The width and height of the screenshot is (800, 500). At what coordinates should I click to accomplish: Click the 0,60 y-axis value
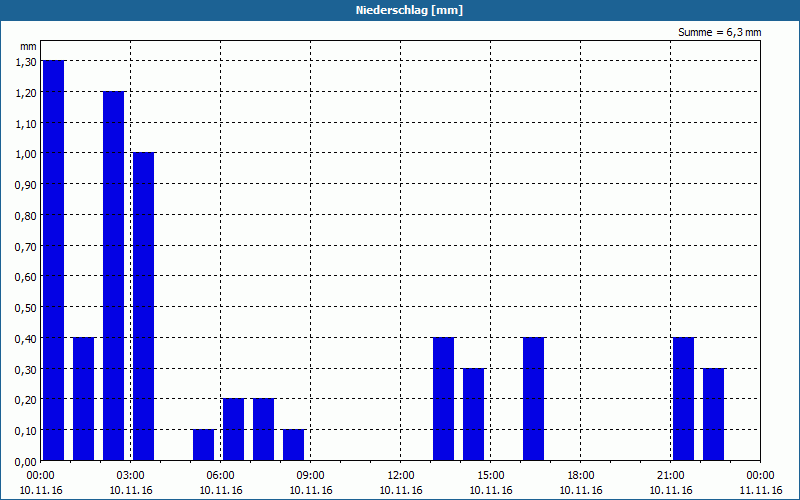coord(26,277)
